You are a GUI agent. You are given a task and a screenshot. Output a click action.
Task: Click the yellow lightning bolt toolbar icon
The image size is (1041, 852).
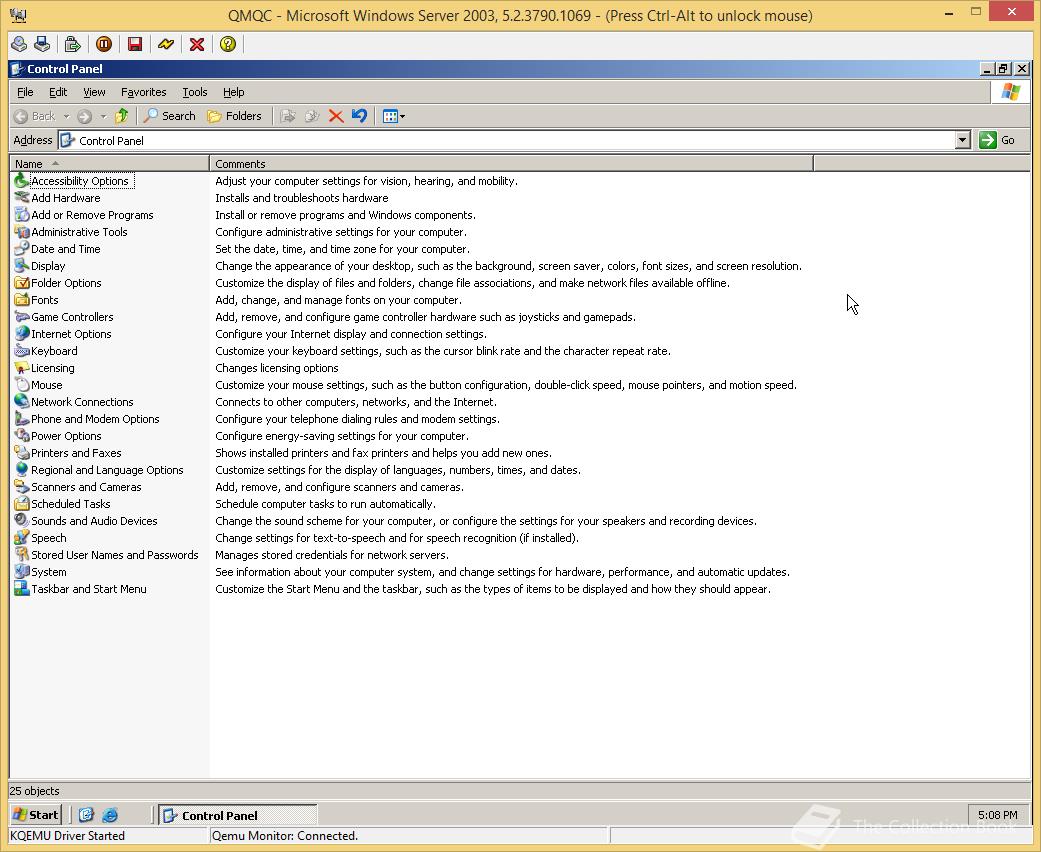tap(166, 44)
